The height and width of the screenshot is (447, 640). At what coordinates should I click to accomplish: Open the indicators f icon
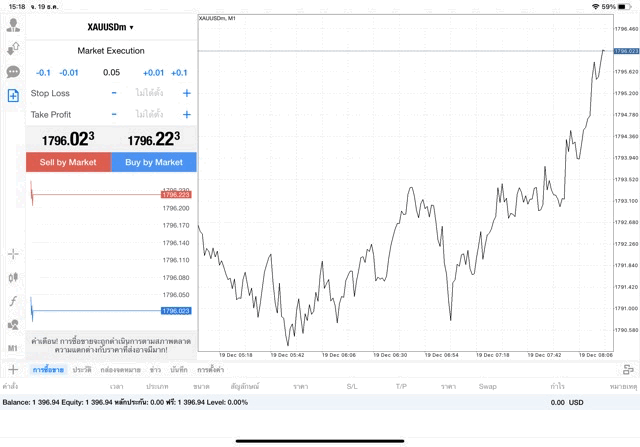click(x=13, y=301)
